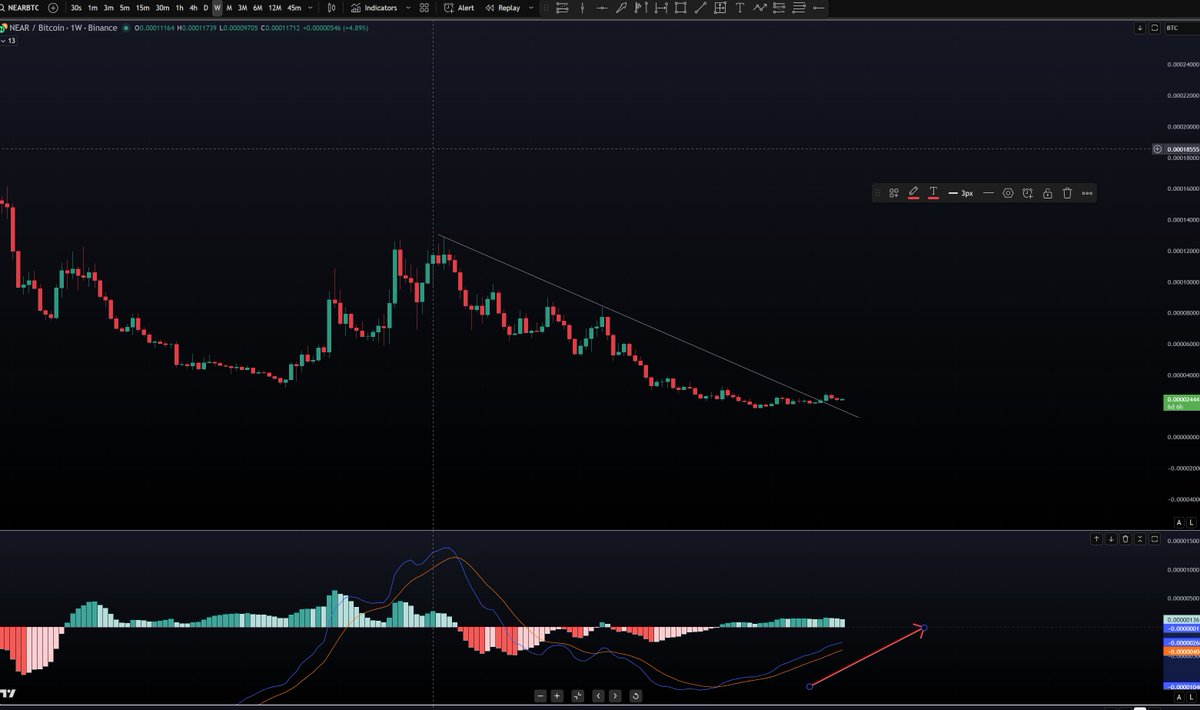Image resolution: width=1200 pixels, height=710 pixels.
Task: Toggle auto scale A on indicator pane
Action: (x=1179, y=696)
